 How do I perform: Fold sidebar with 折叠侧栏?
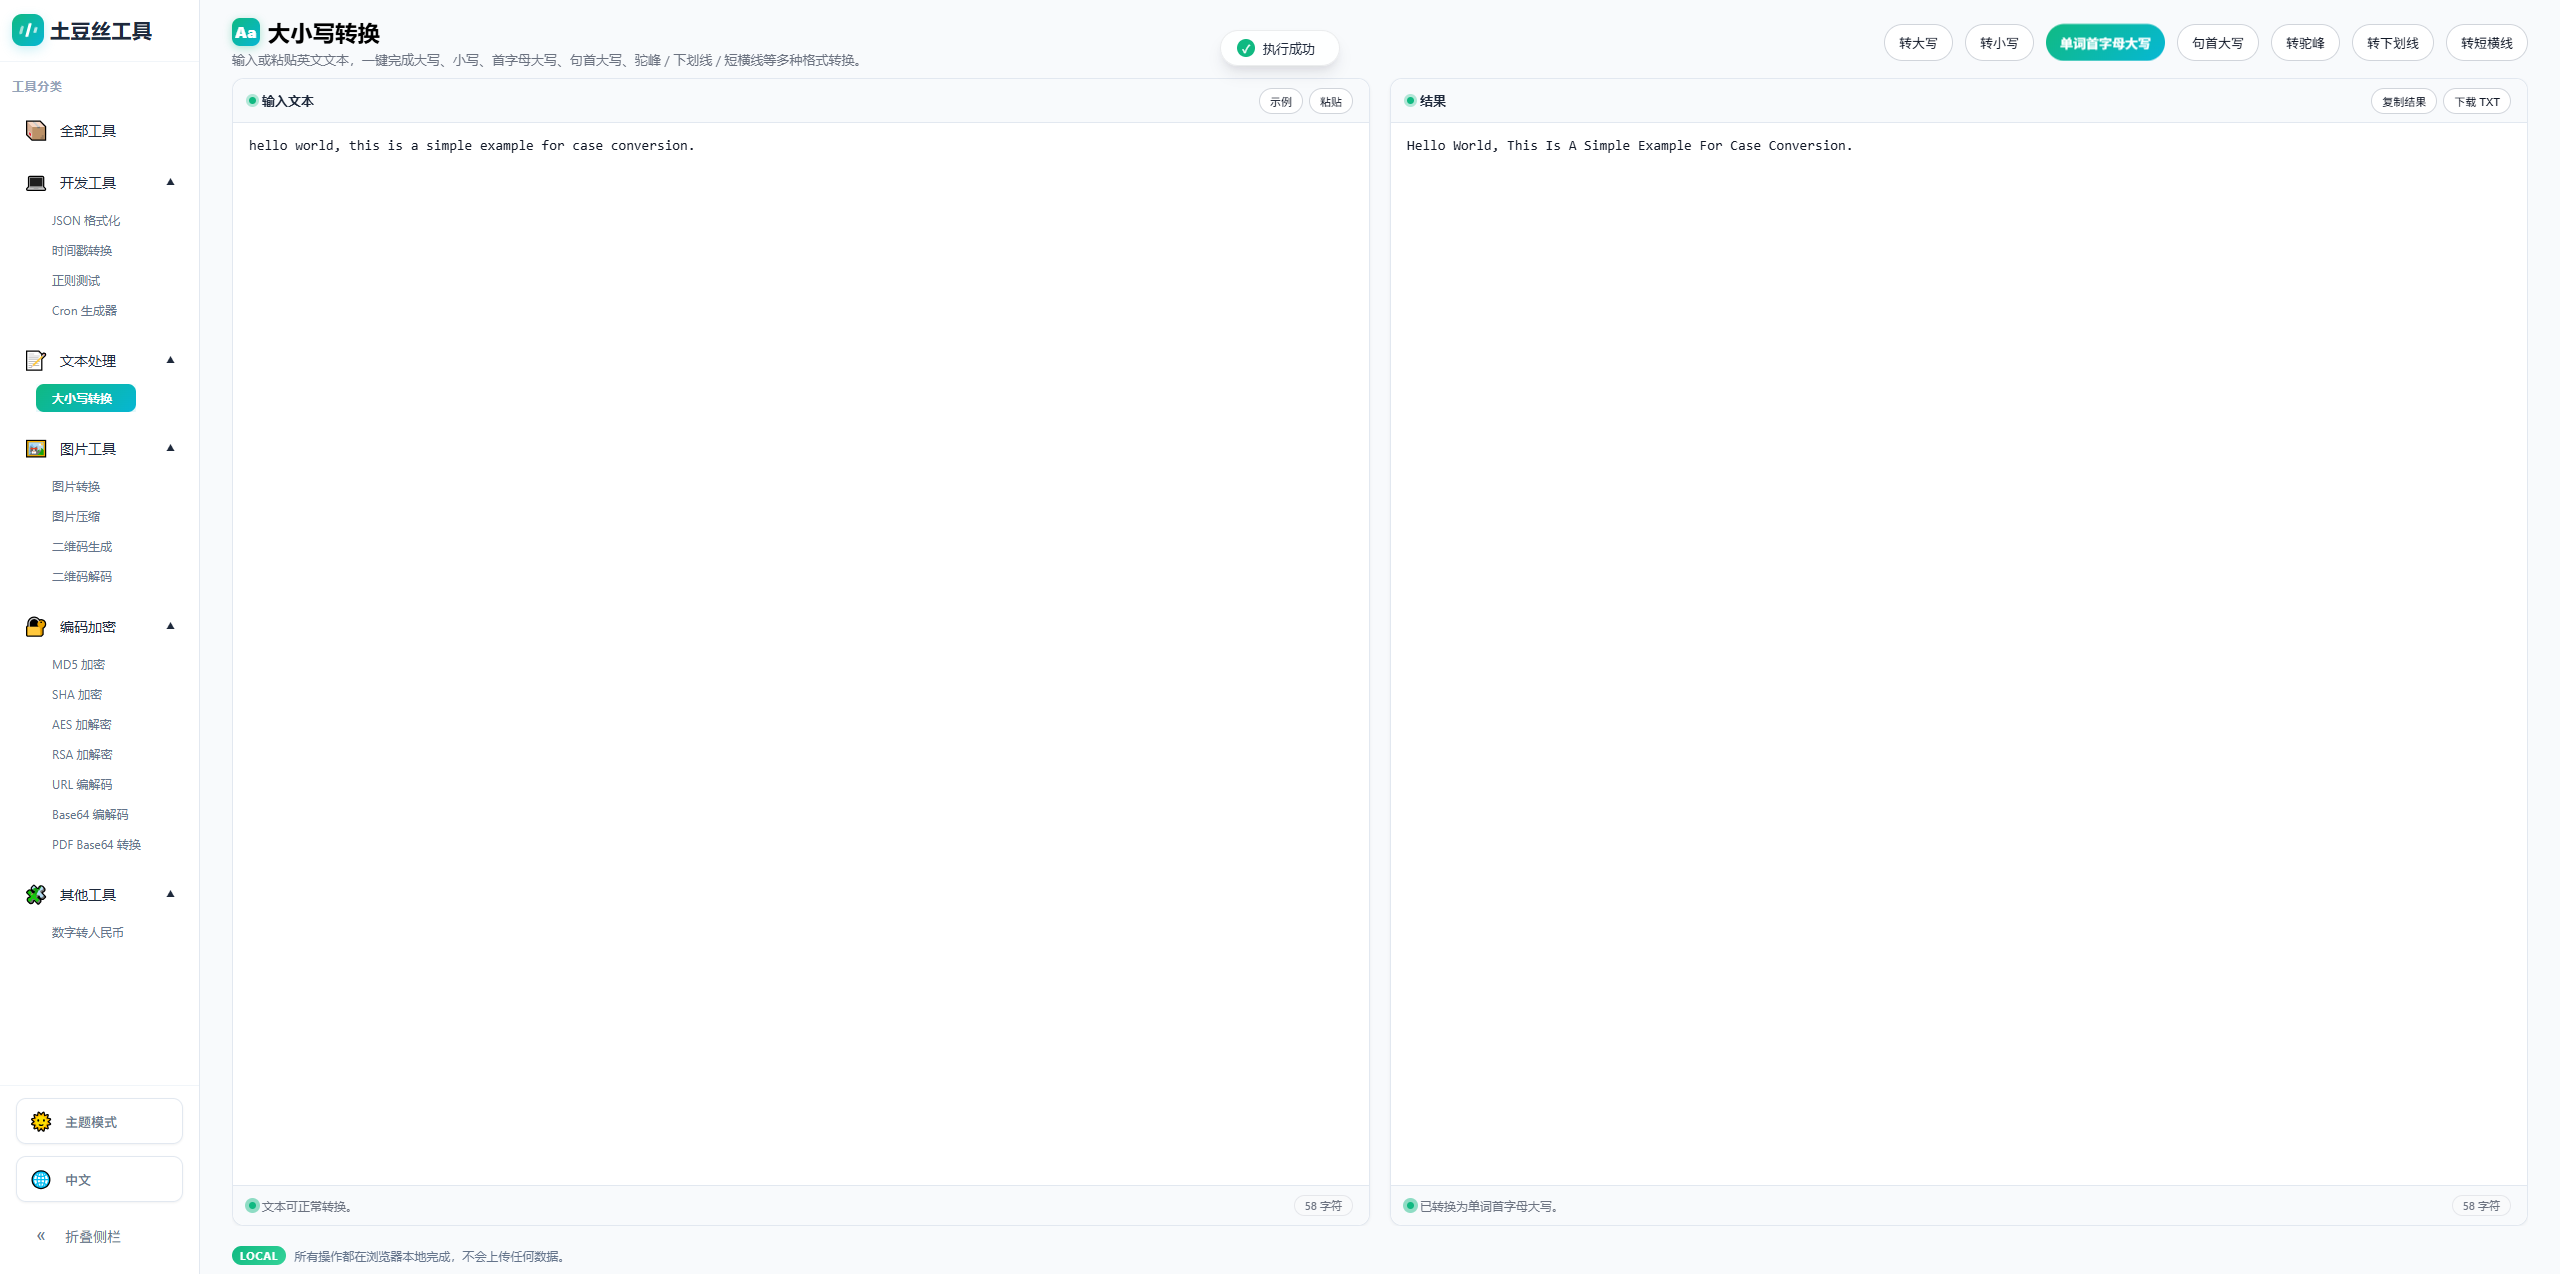78,1237
